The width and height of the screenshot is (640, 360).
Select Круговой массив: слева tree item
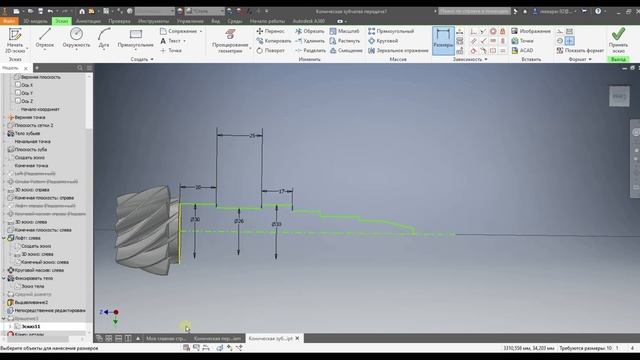(x=39, y=270)
